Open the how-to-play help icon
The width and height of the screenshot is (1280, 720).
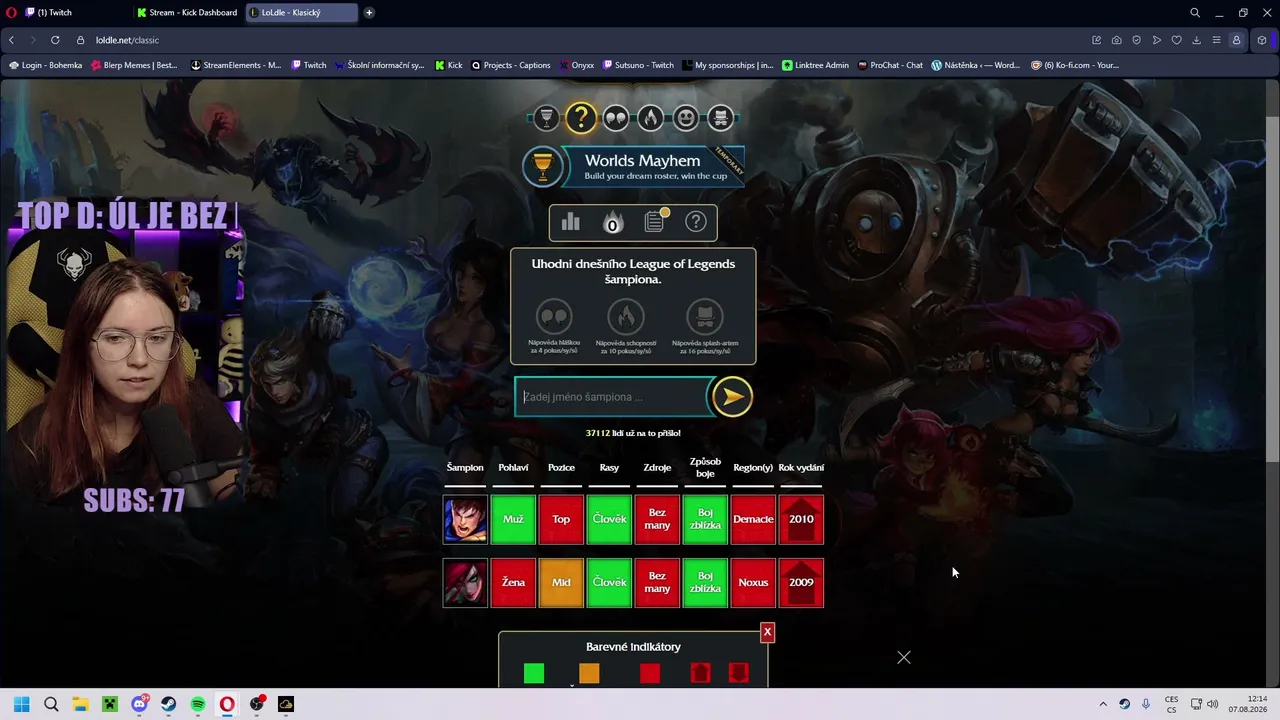[696, 222]
